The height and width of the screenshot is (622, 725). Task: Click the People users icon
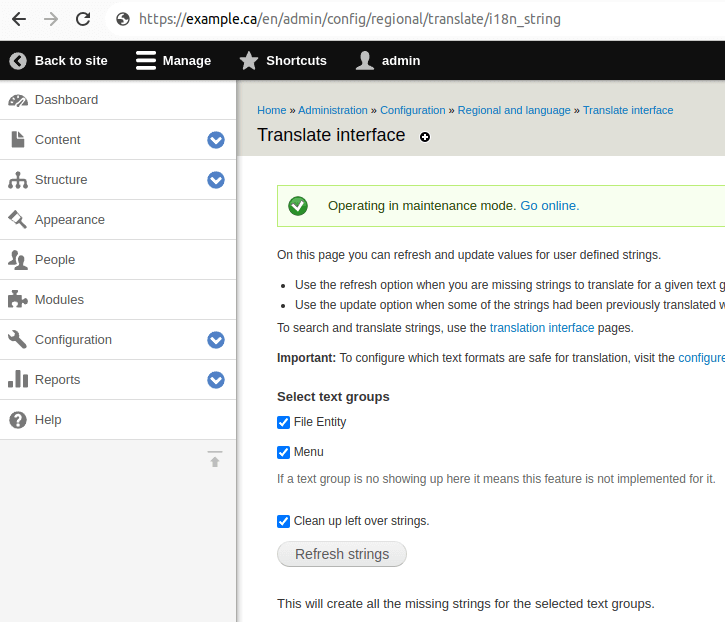[x=18, y=260]
